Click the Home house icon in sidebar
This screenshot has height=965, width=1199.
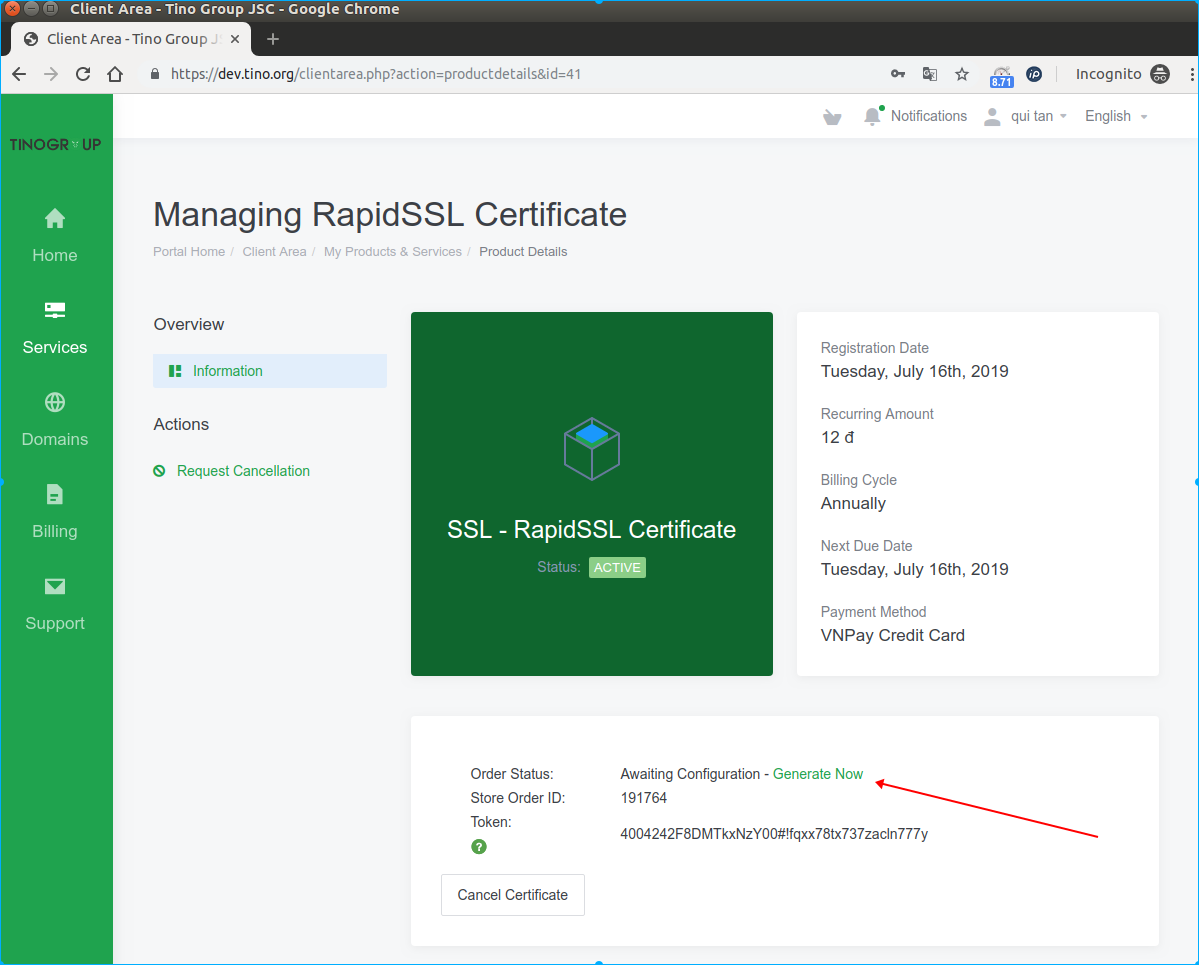[54, 219]
